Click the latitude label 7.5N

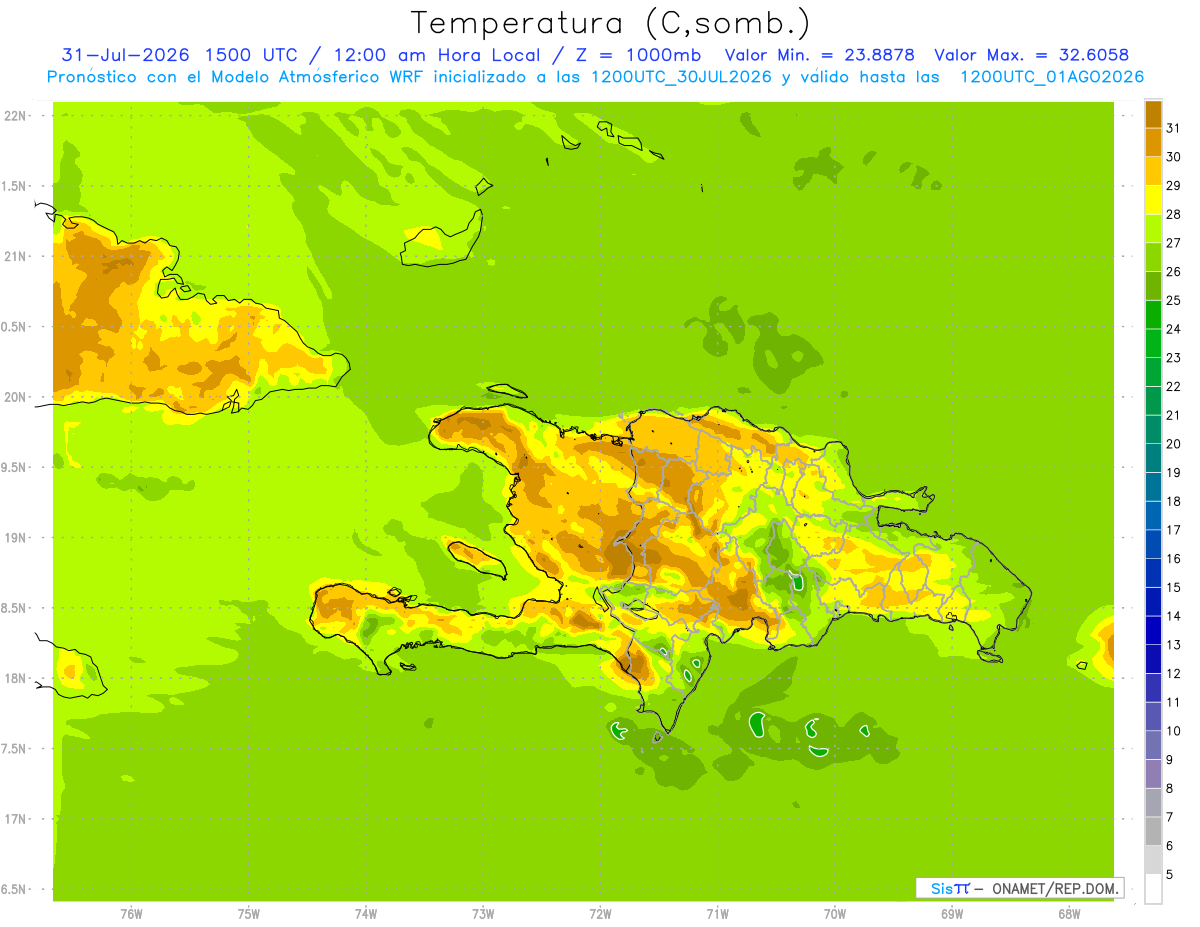coord(15,749)
